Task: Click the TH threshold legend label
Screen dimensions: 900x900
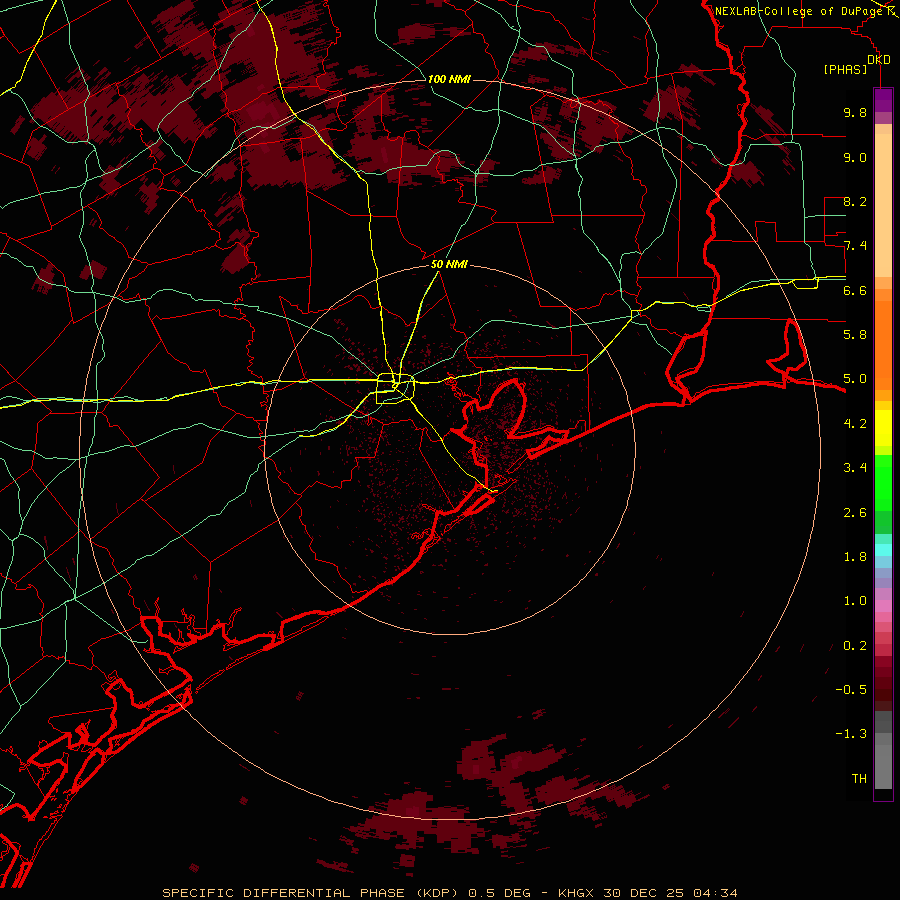Action: coord(859,779)
